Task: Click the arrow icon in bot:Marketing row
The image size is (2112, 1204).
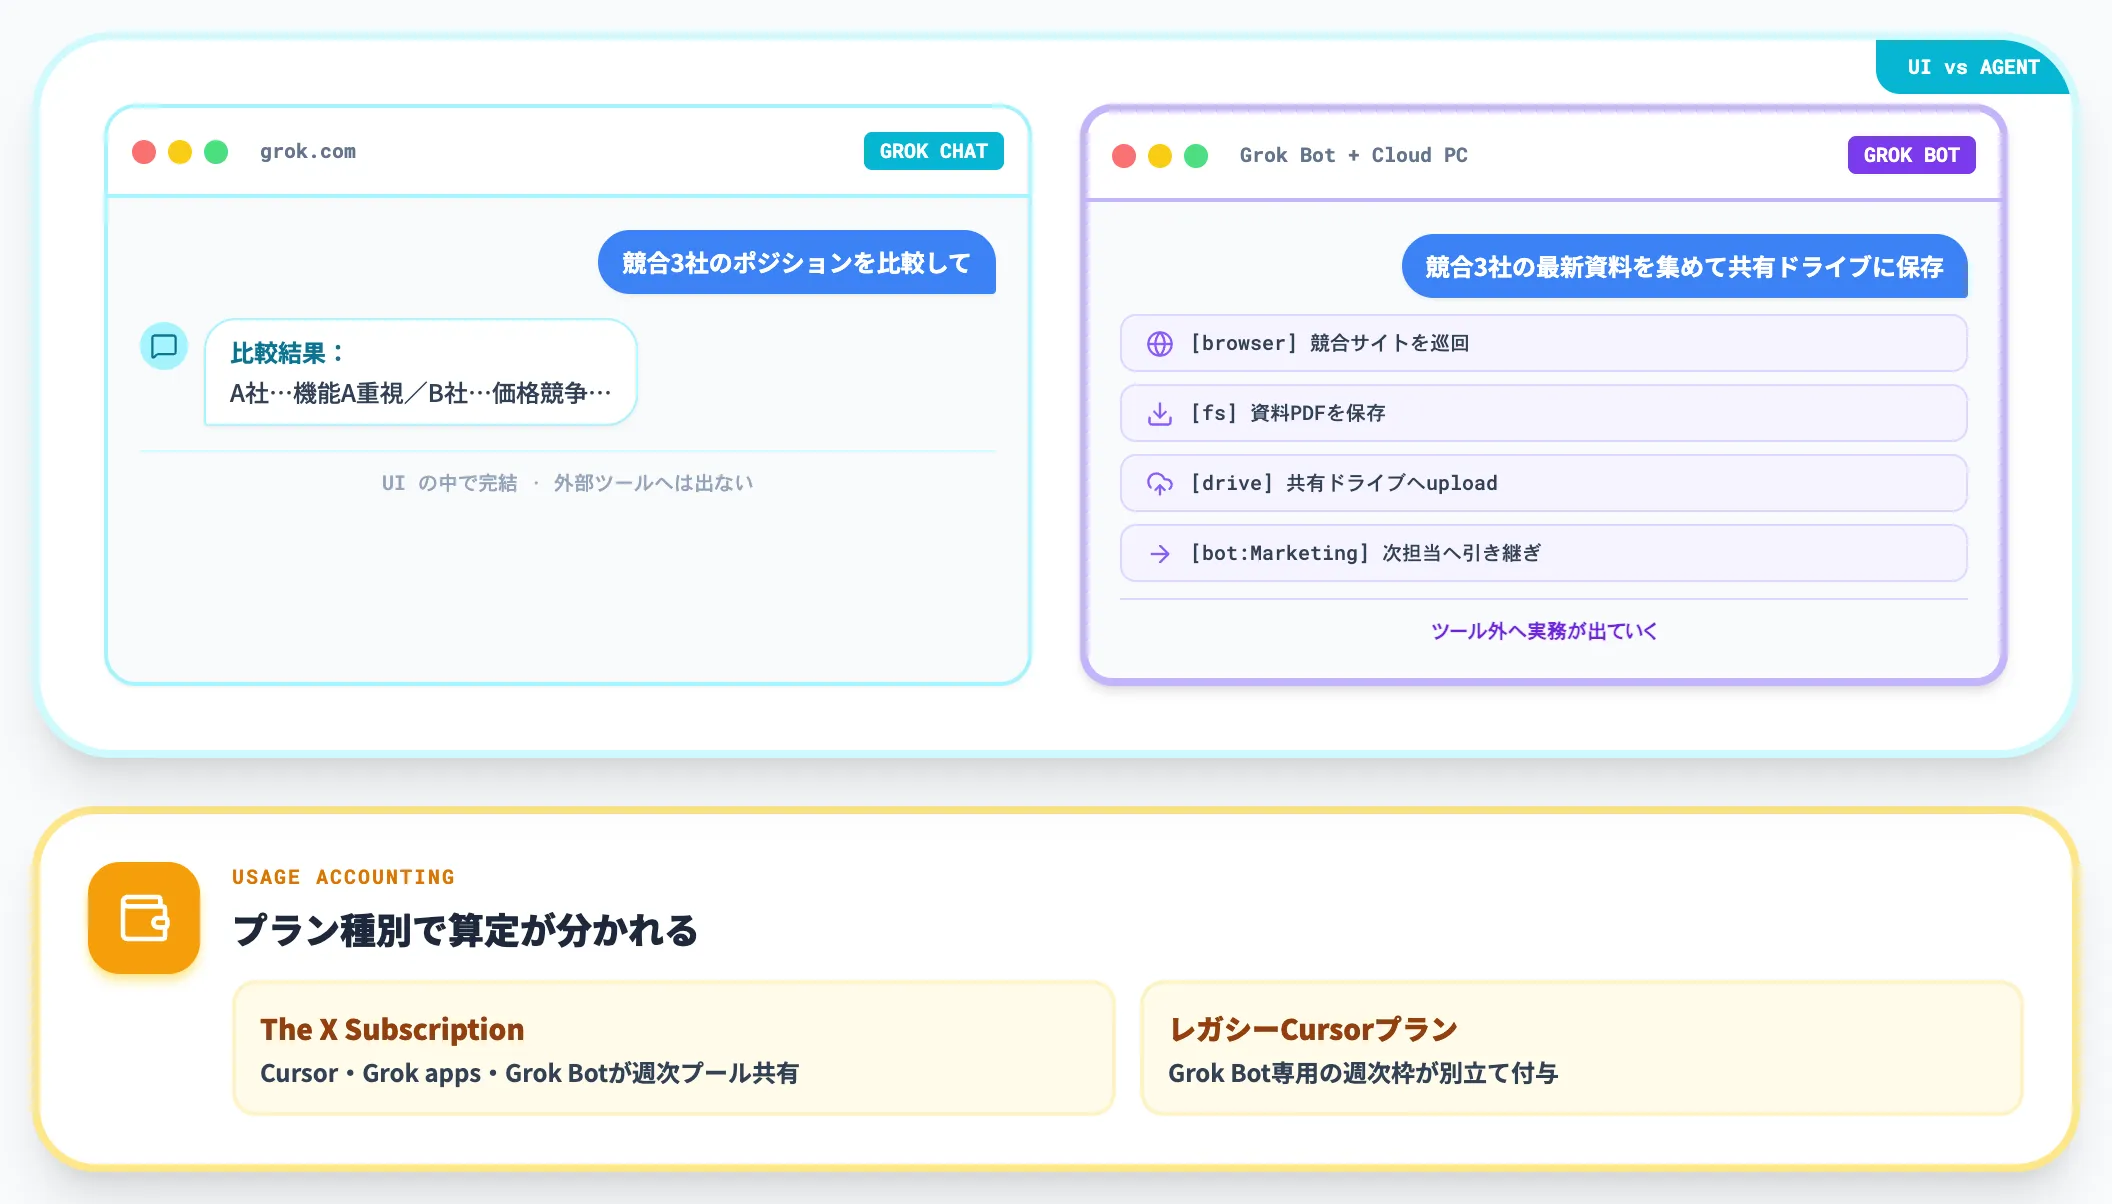Action: point(1160,554)
